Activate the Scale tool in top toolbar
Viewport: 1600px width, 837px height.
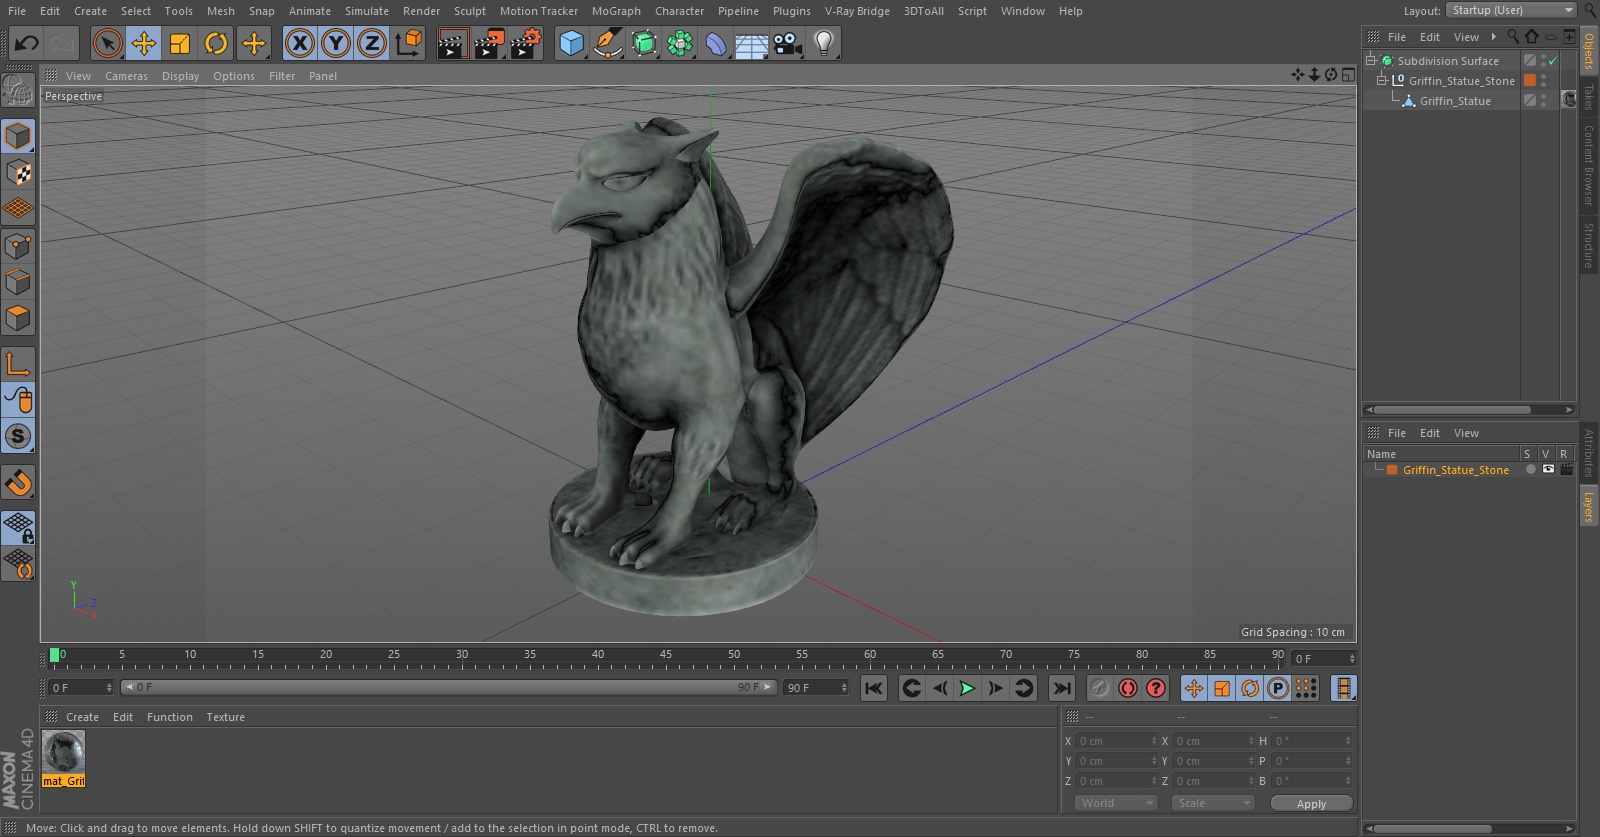(x=180, y=43)
